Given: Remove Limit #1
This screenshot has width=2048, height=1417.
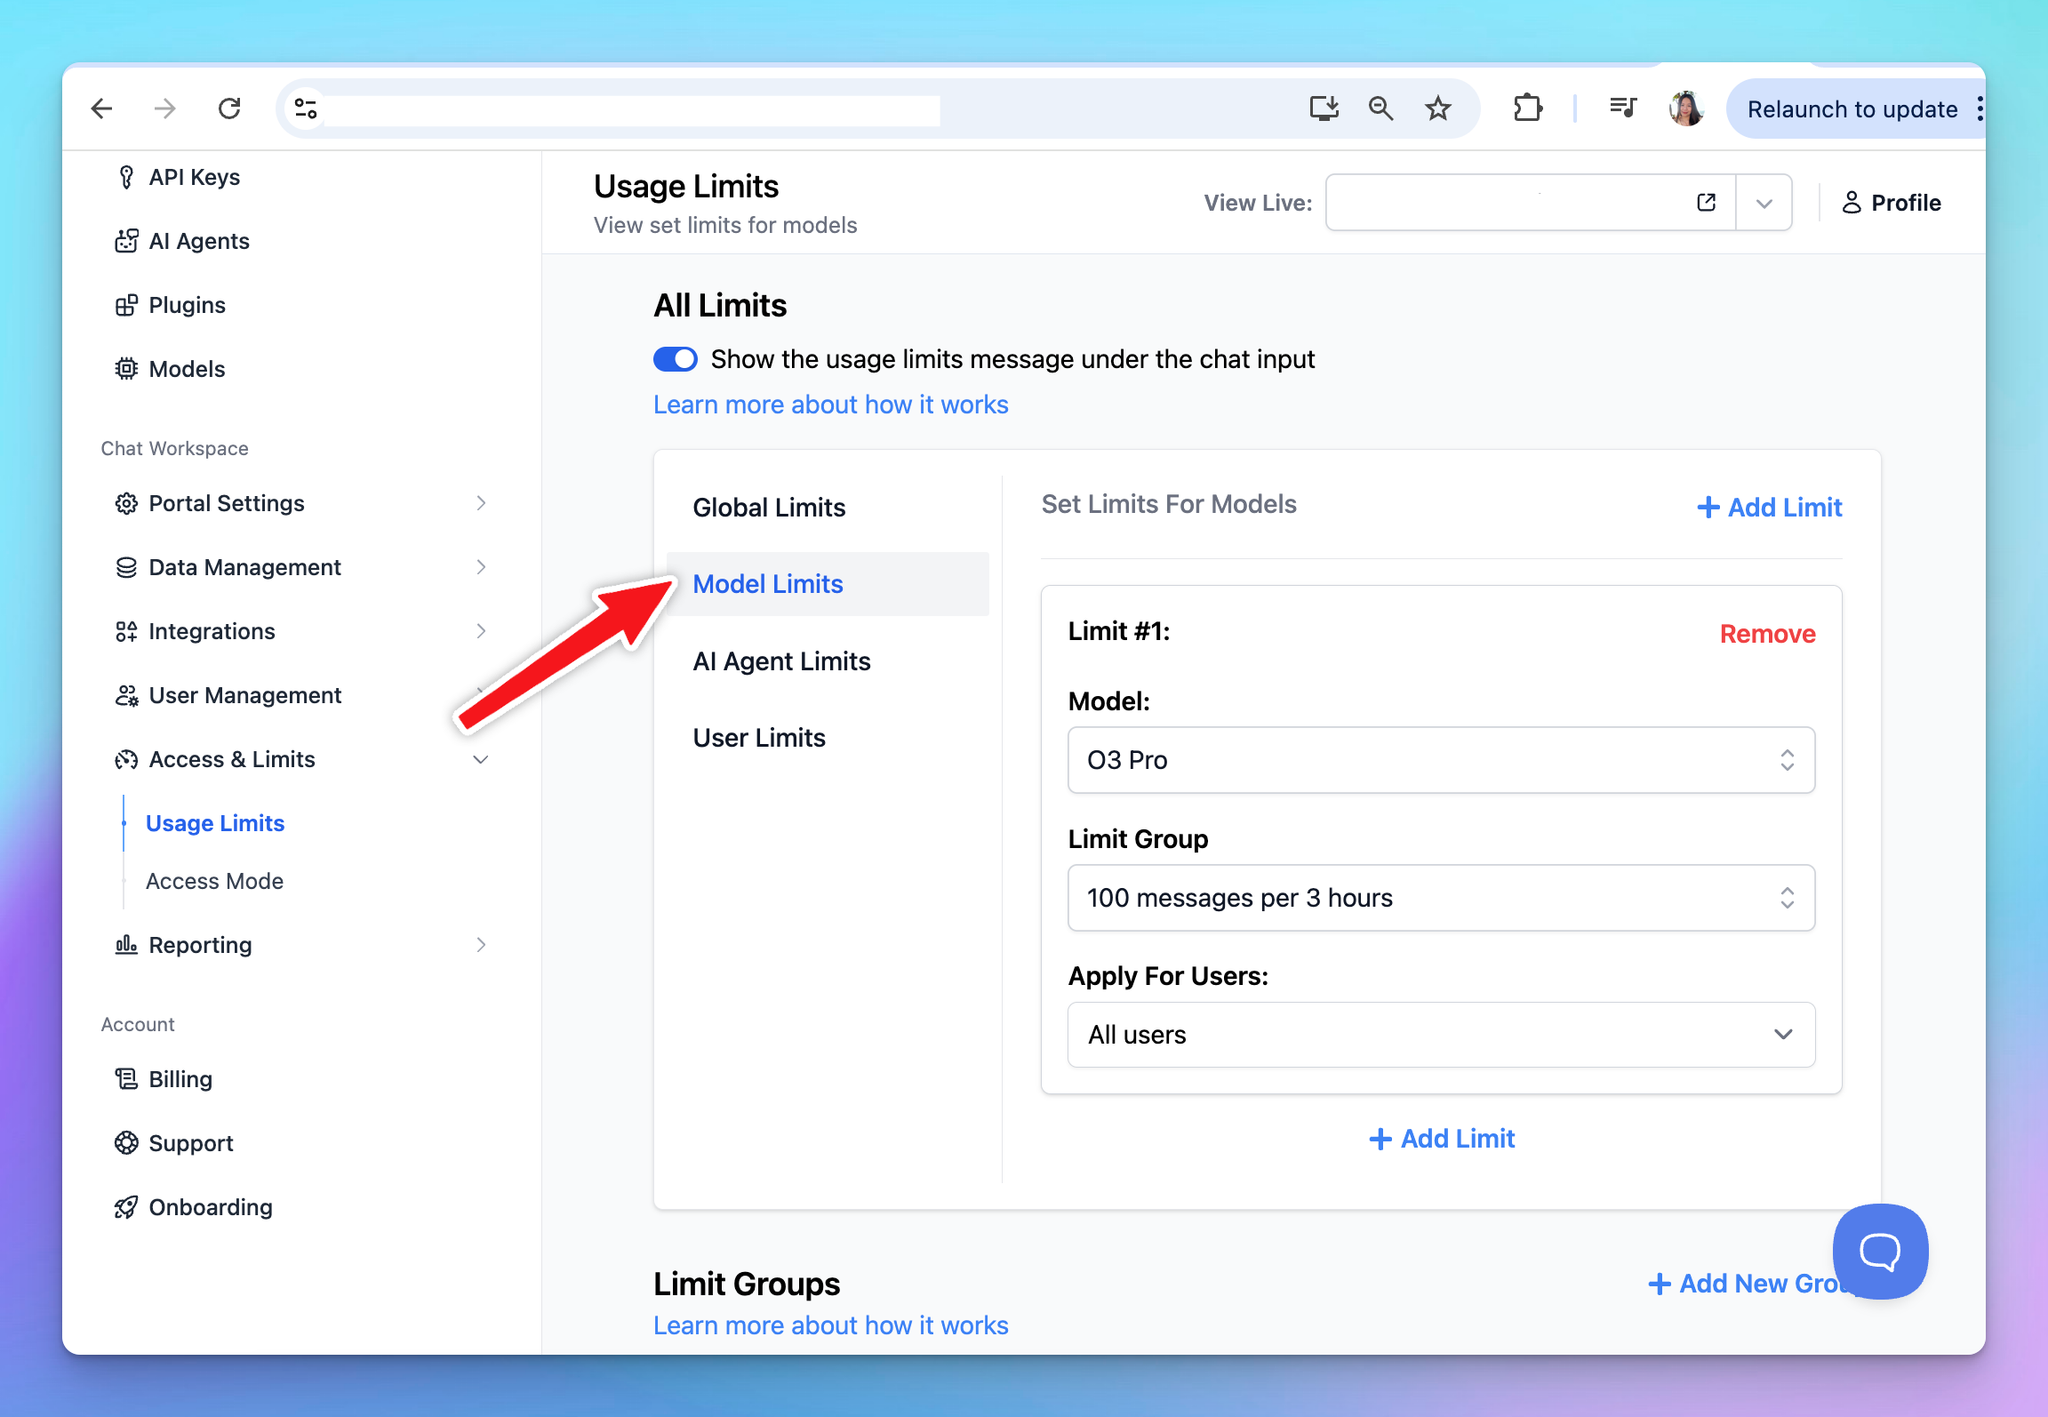Looking at the screenshot, I should 1767,634.
